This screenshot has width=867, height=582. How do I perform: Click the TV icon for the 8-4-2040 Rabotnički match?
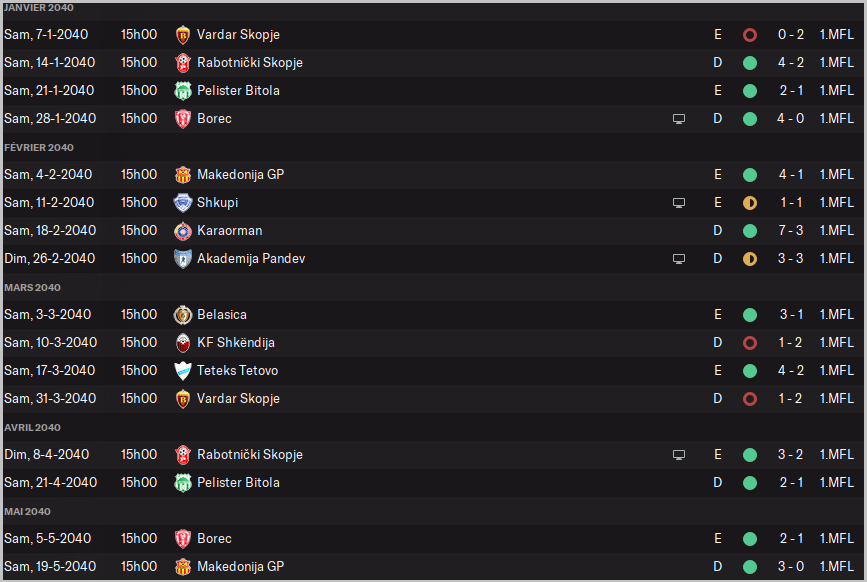[x=679, y=455]
